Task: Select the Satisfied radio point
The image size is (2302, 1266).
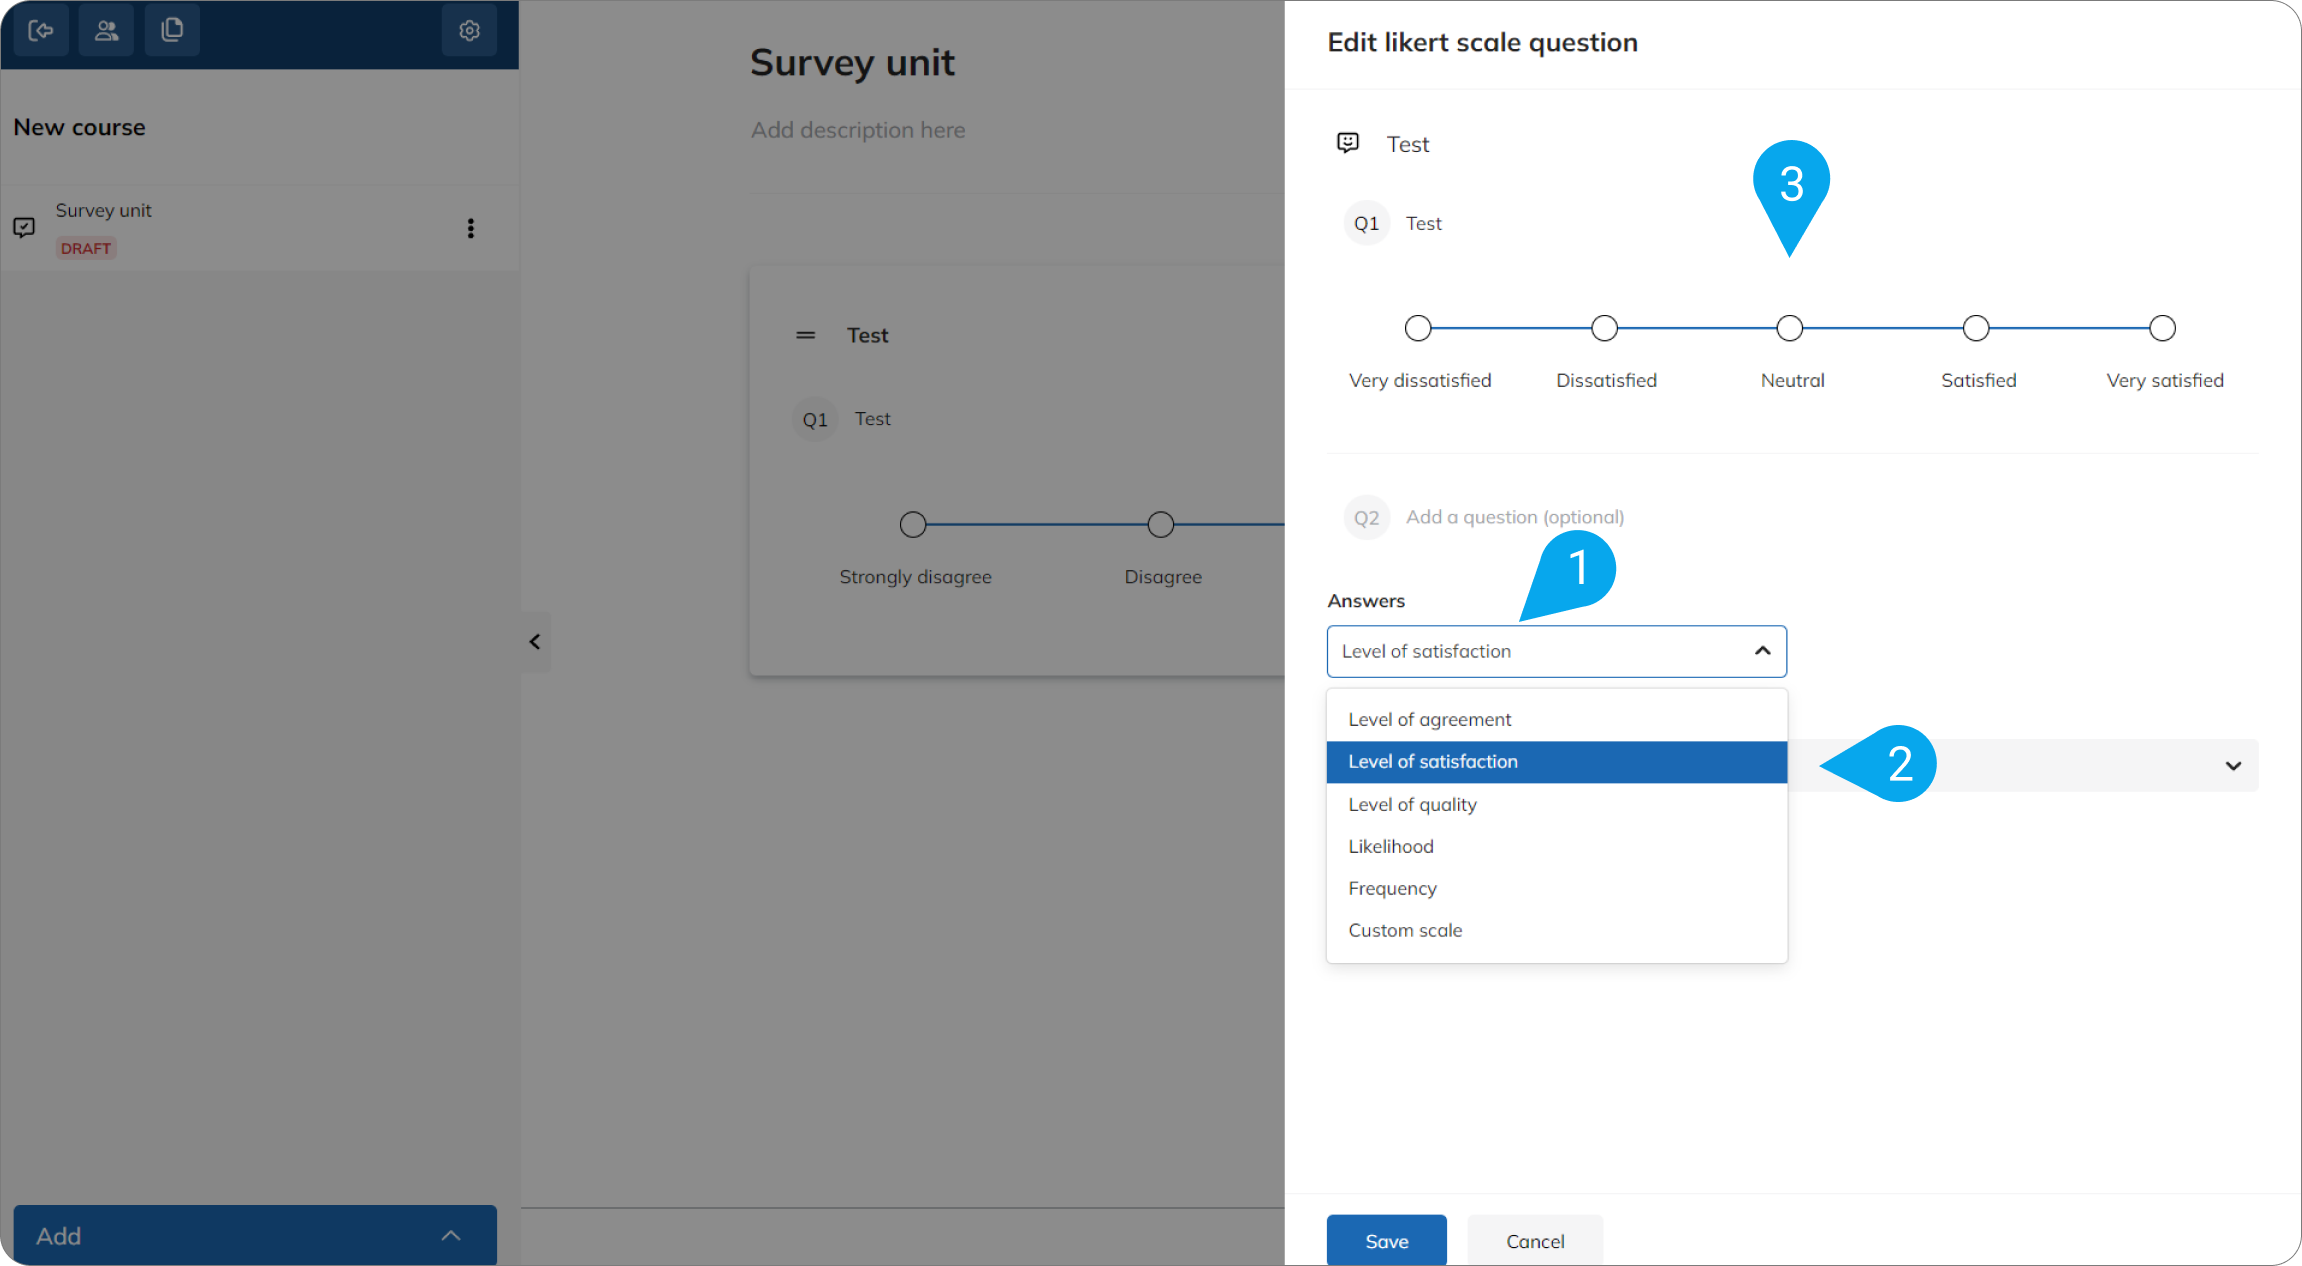Action: coord(1976,328)
